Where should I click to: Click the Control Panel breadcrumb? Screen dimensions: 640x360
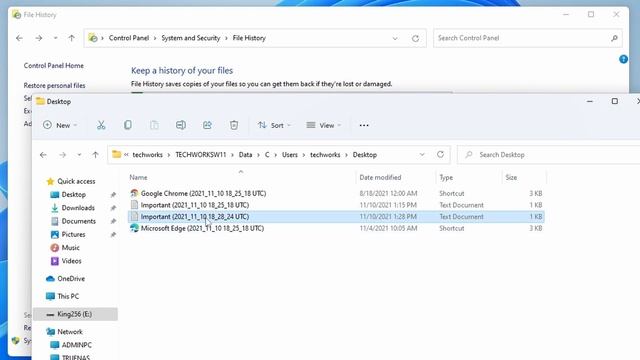129,38
